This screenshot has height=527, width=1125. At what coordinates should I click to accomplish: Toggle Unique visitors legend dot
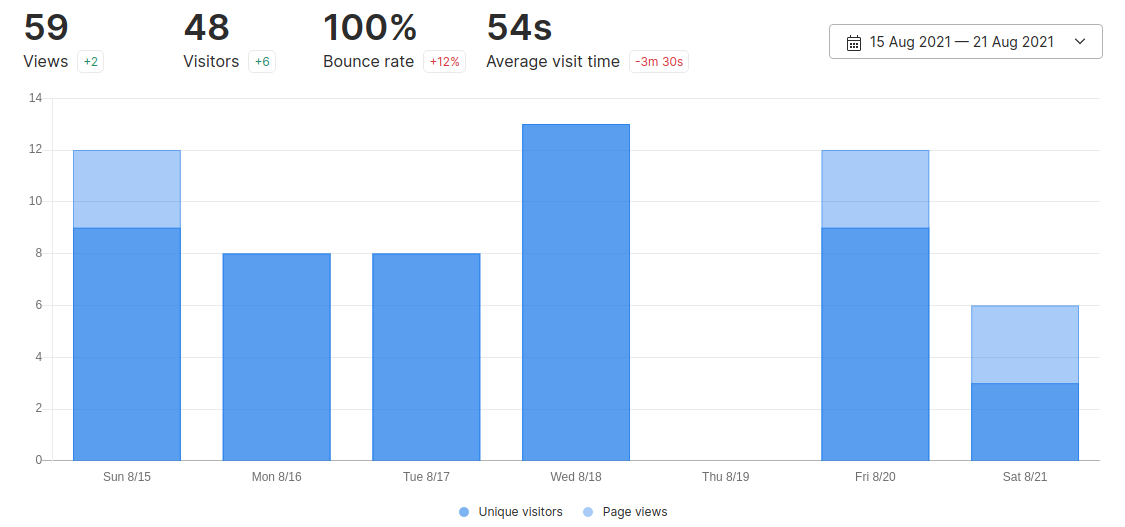[x=464, y=512]
